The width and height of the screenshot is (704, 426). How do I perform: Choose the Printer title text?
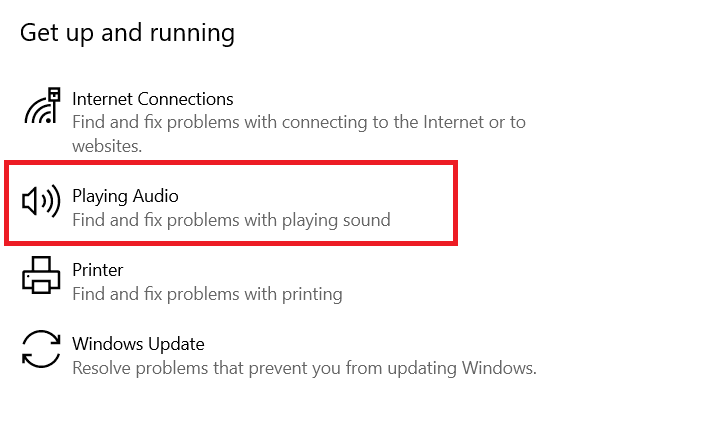(98, 270)
